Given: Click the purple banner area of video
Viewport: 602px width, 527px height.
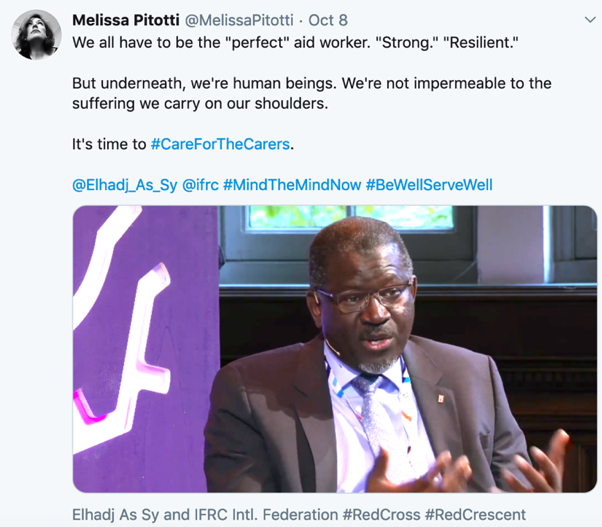Looking at the screenshot, I should tap(146, 349).
